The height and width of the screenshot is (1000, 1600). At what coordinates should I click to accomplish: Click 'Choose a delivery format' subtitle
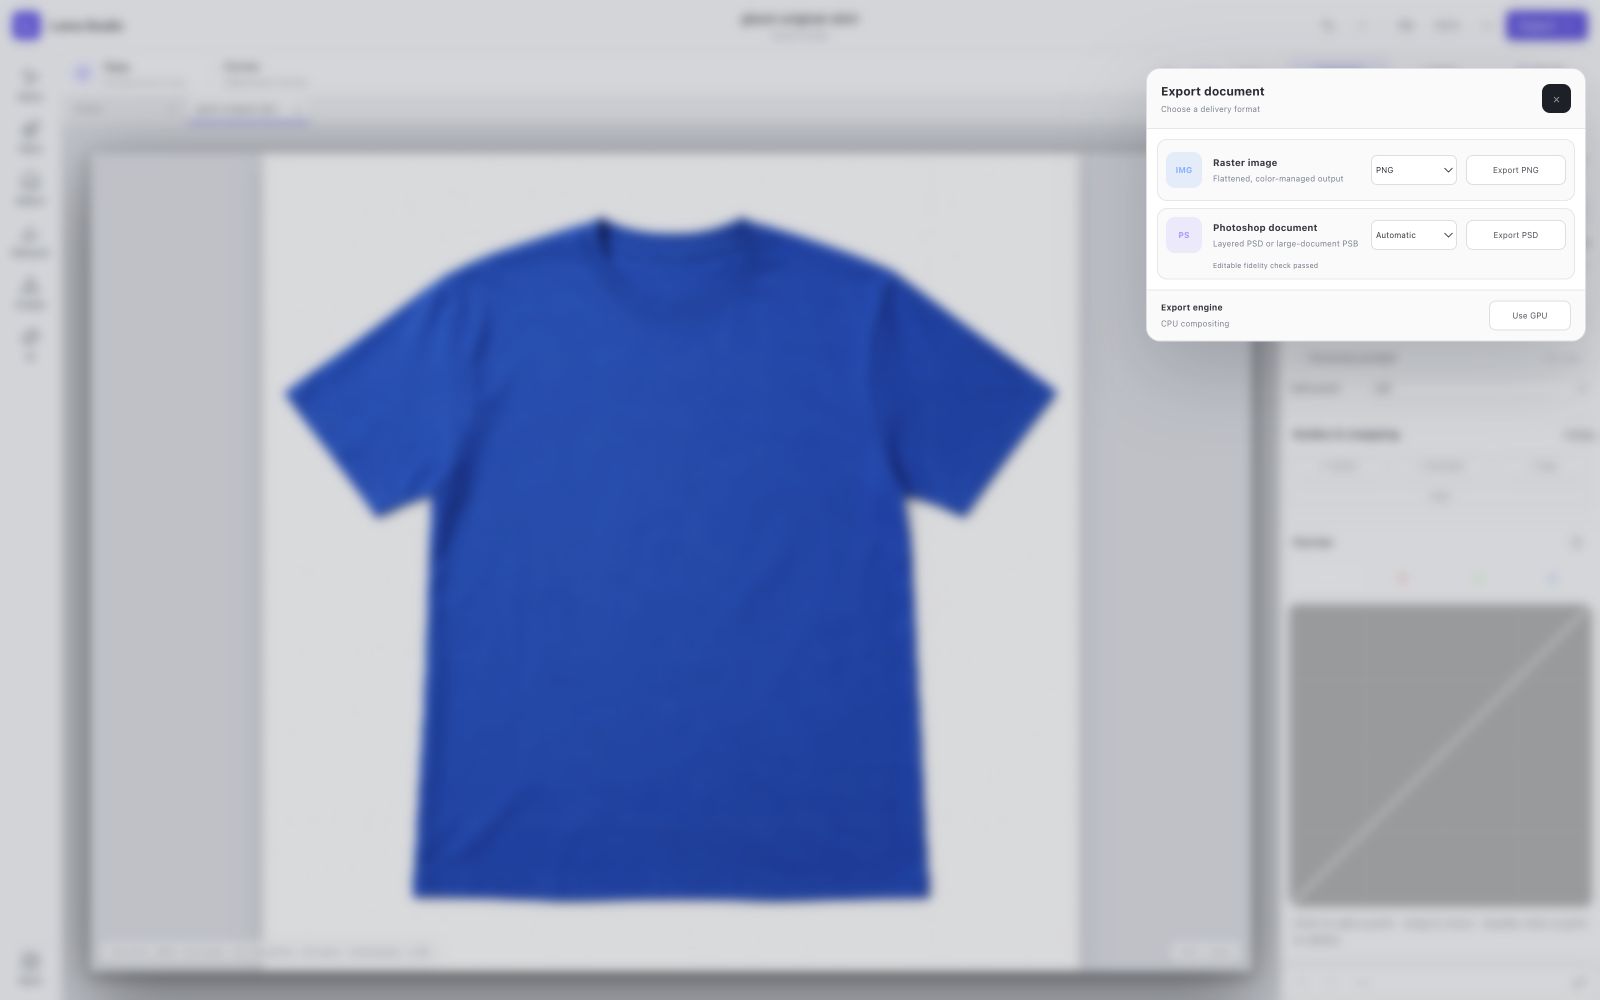(x=1210, y=109)
